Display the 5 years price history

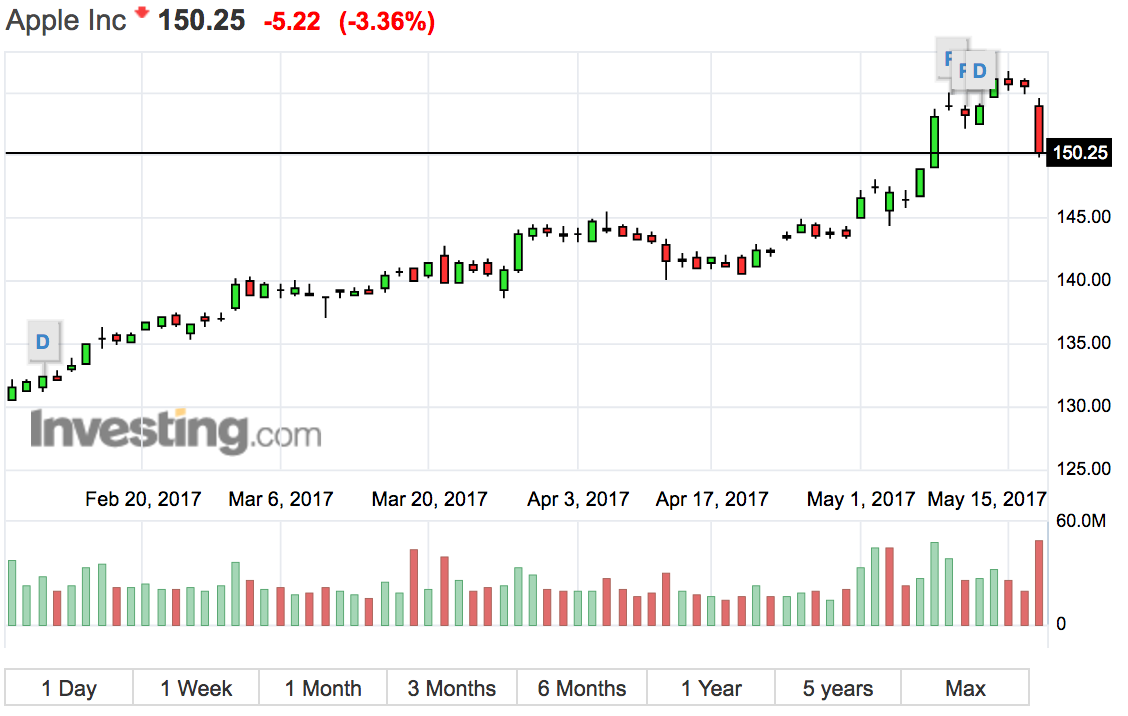(x=838, y=688)
